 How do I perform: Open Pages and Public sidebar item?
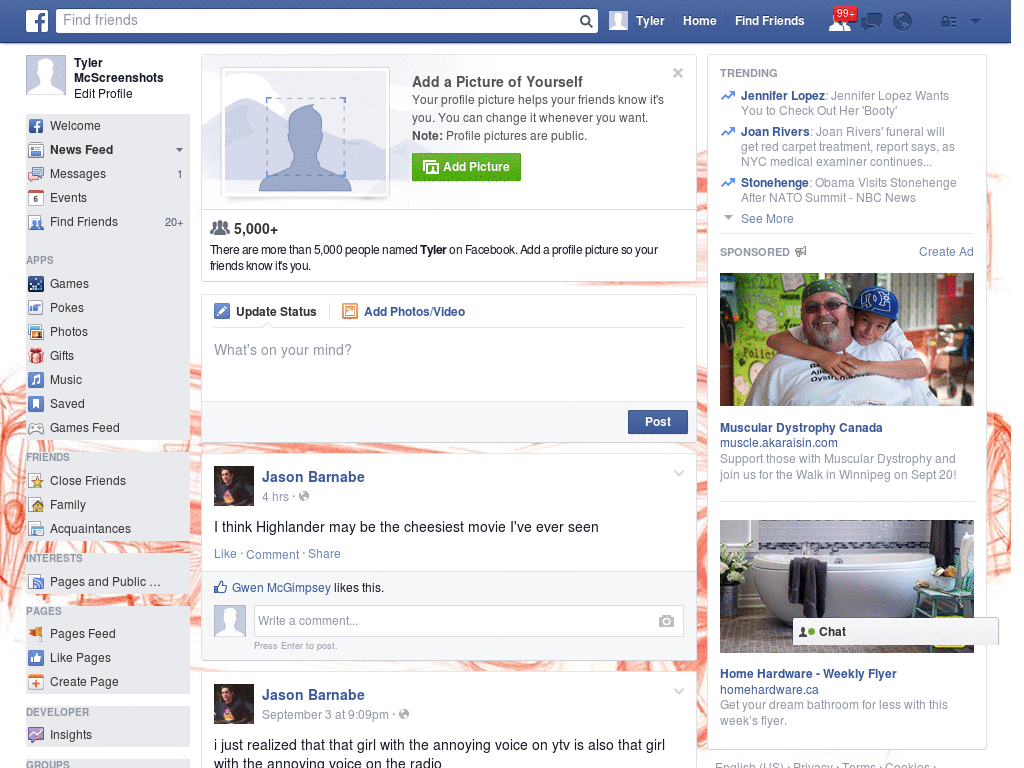[106, 582]
